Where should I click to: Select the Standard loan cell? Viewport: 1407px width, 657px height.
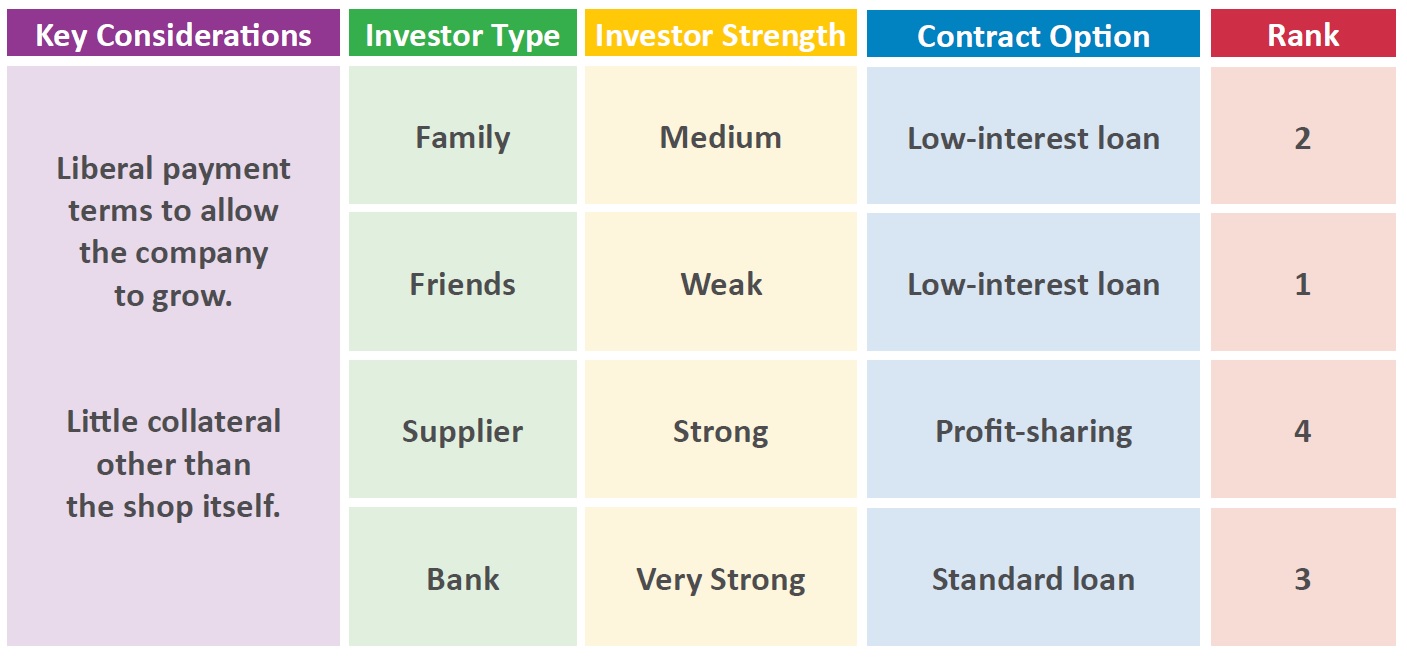click(1033, 577)
